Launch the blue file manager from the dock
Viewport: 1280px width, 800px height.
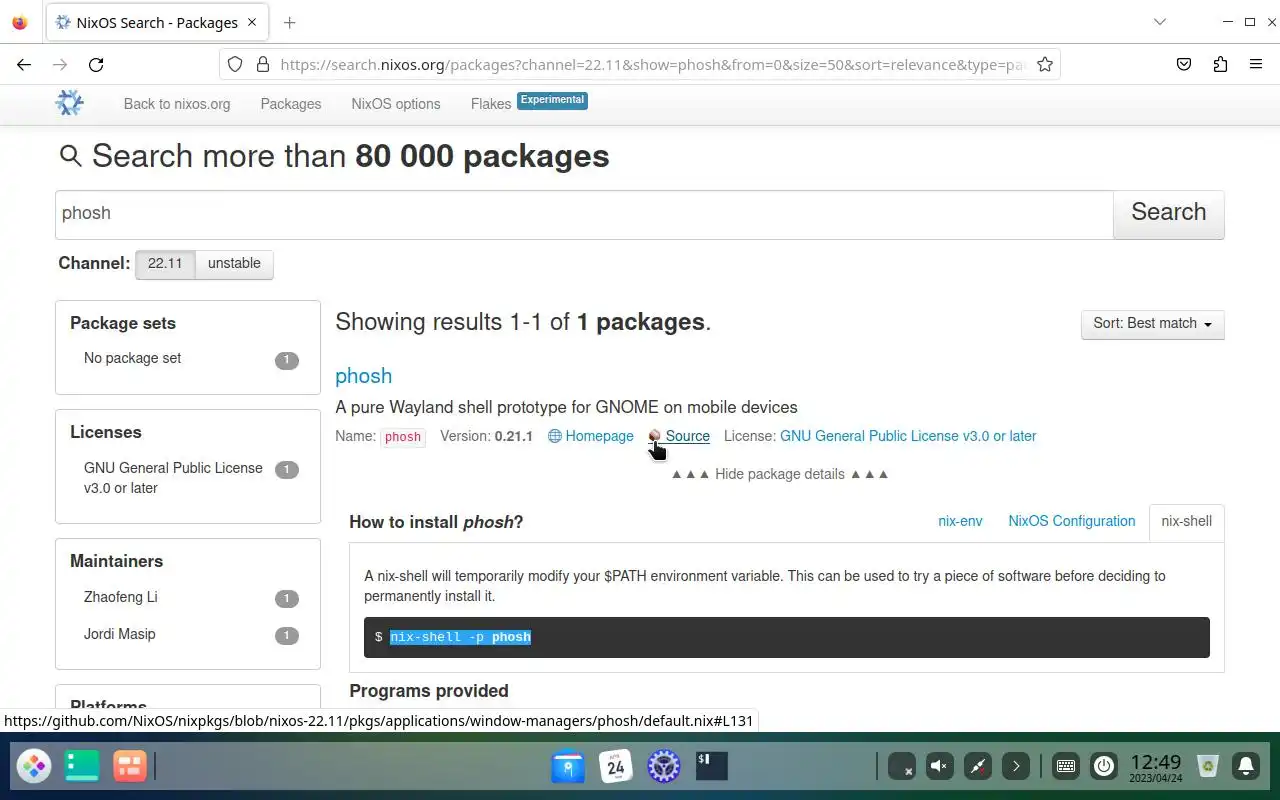[x=568, y=767]
